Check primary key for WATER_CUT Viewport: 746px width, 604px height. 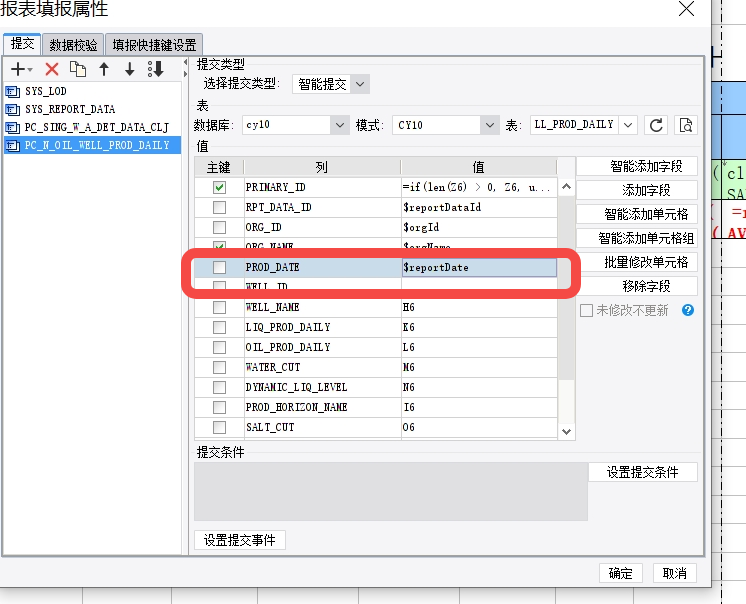219,367
